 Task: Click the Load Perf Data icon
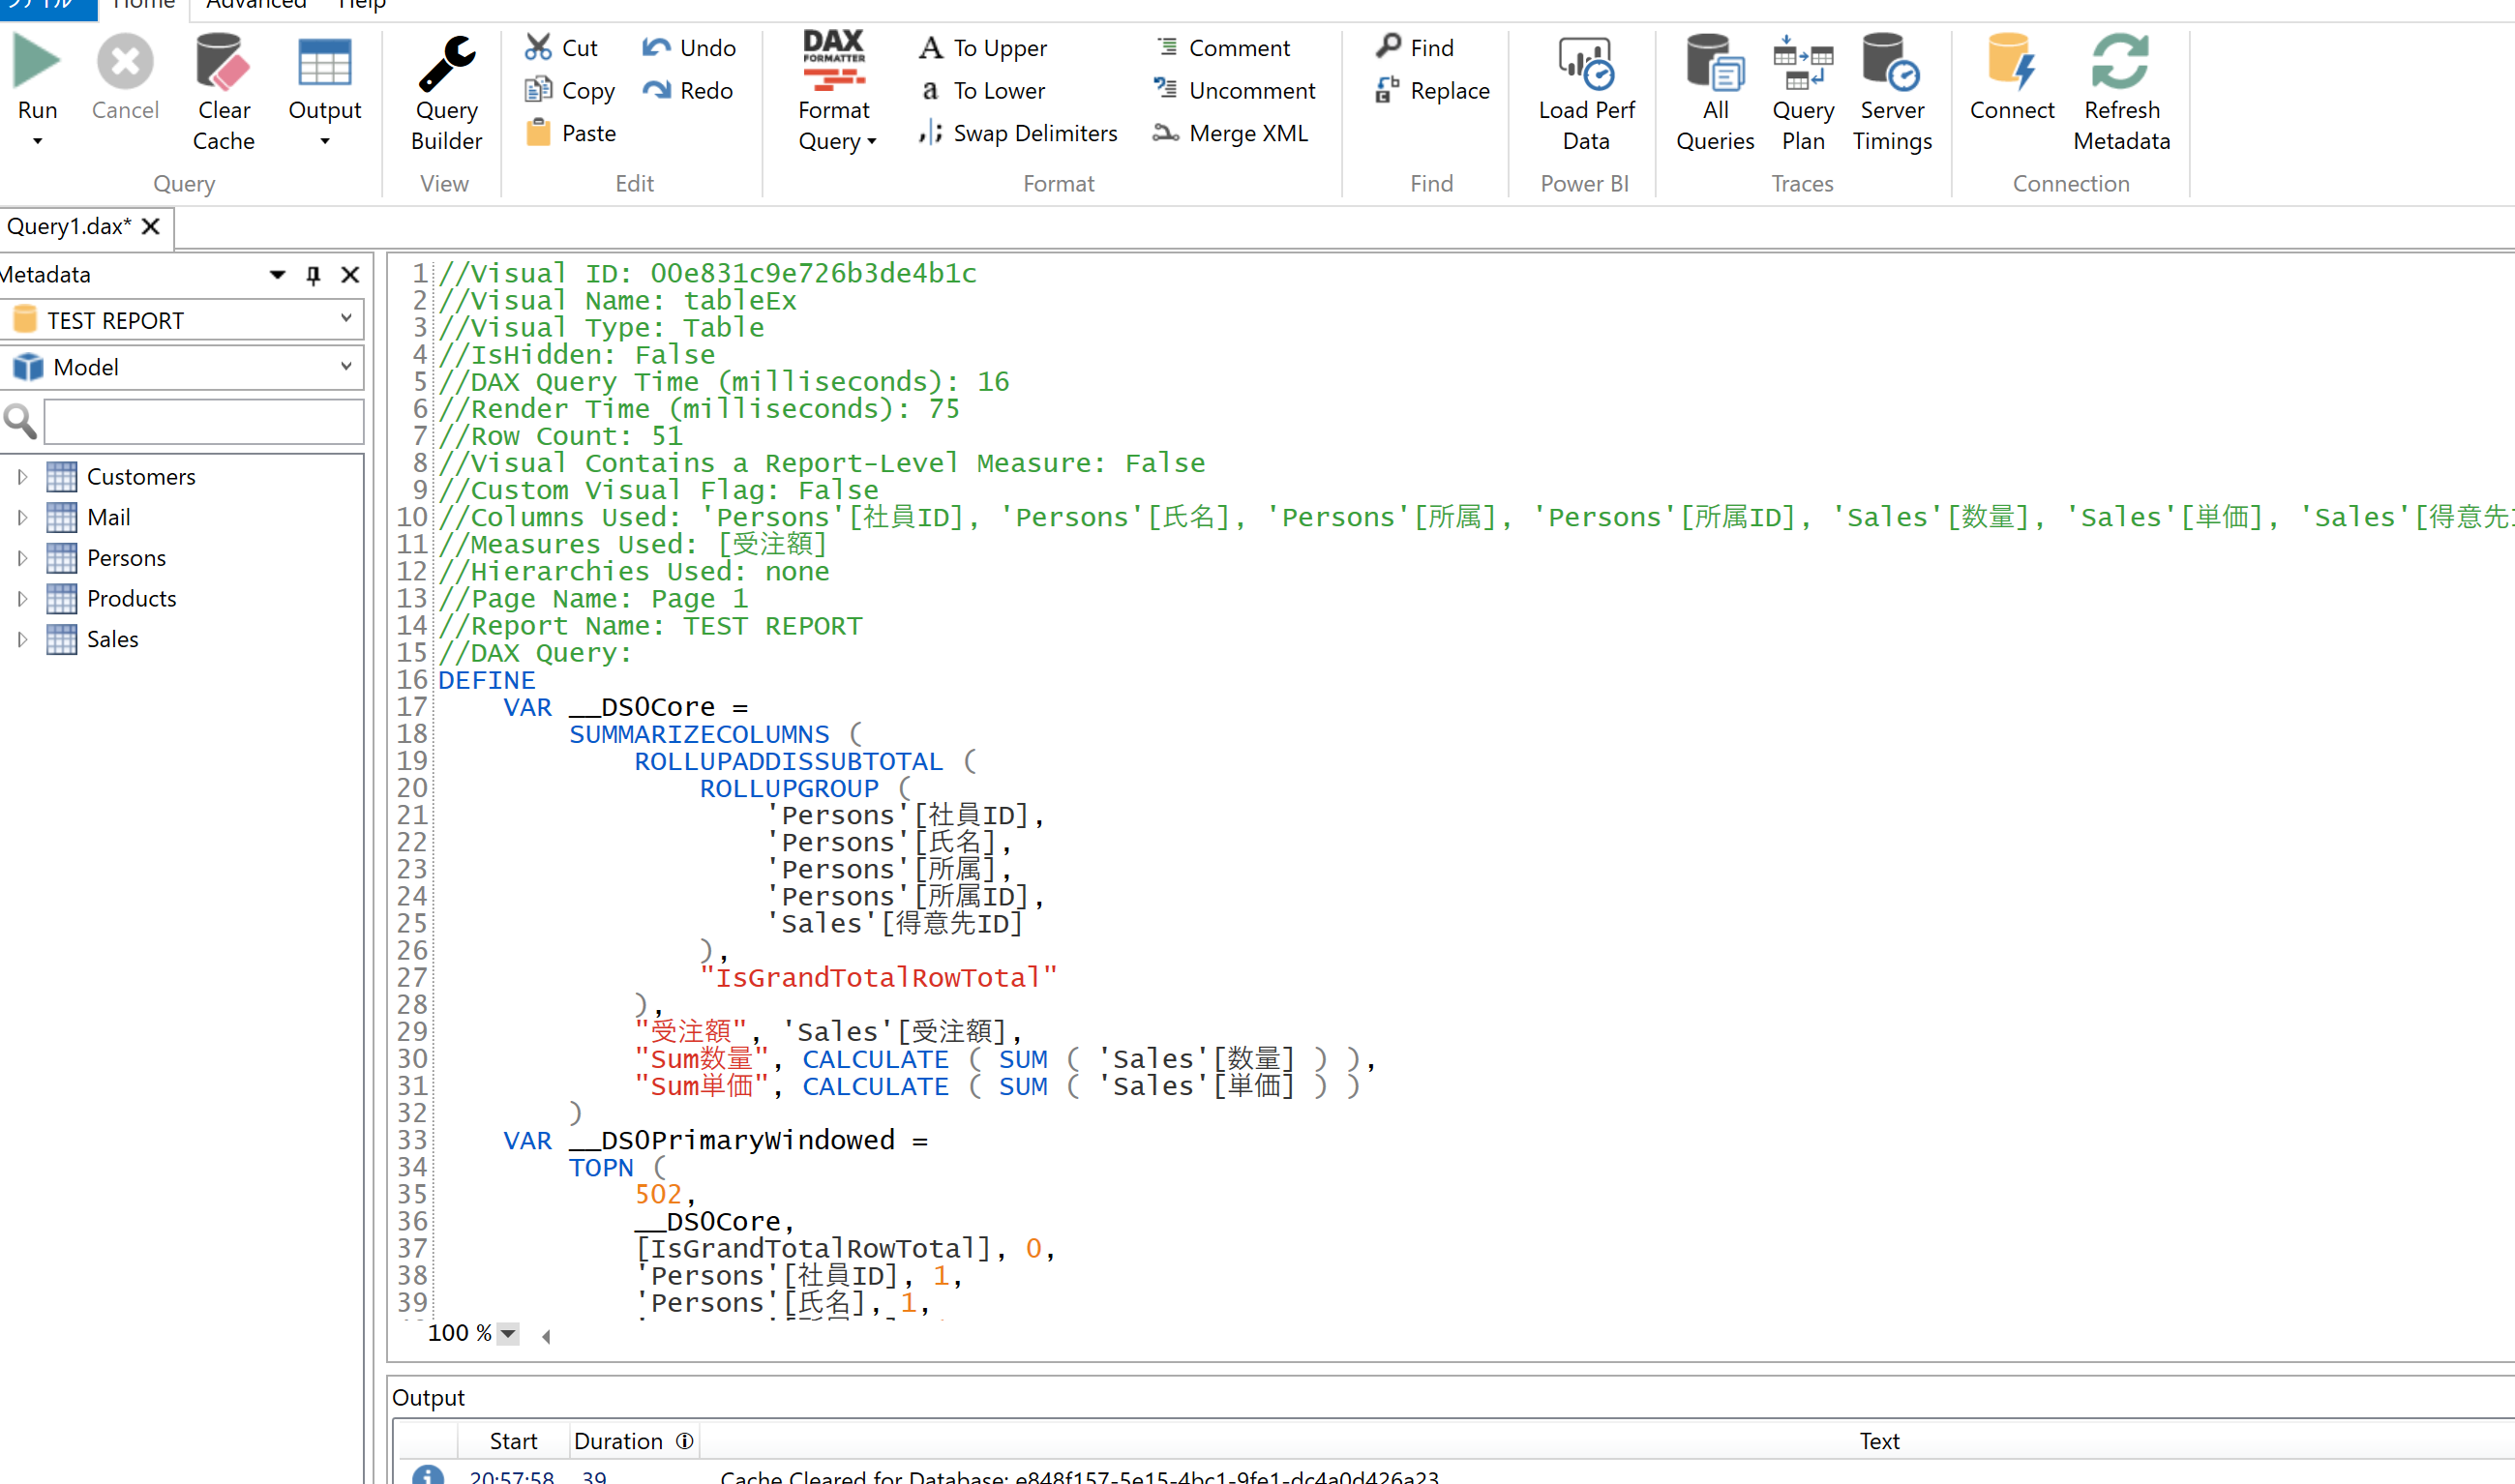(x=1586, y=62)
